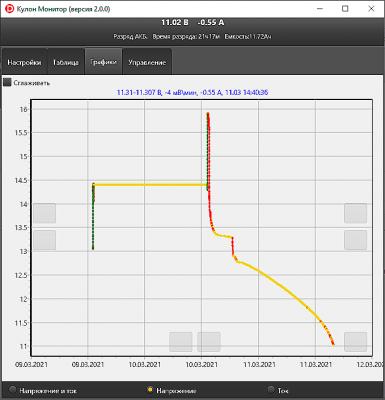Open the Настройки tab
Viewport: 385px width, 400px height.
(x=24, y=62)
